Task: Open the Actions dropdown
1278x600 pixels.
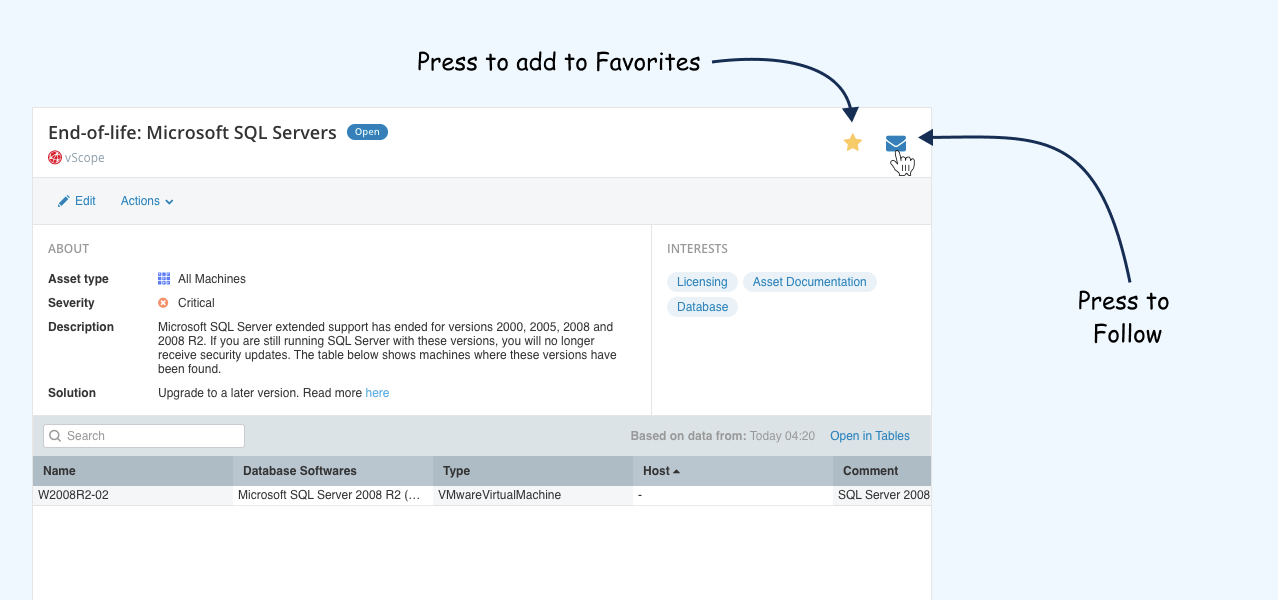Action: (147, 201)
